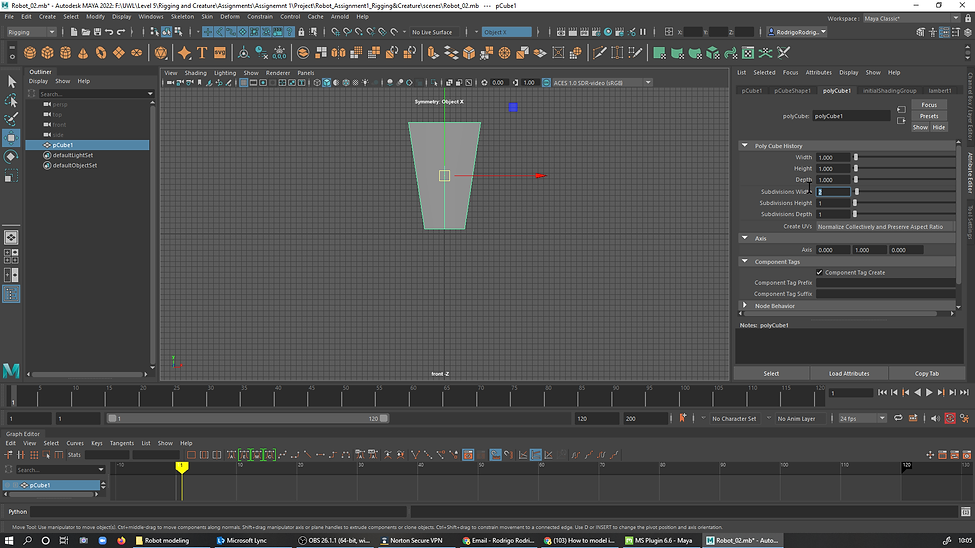Select the Paint Selection tool

11,119
